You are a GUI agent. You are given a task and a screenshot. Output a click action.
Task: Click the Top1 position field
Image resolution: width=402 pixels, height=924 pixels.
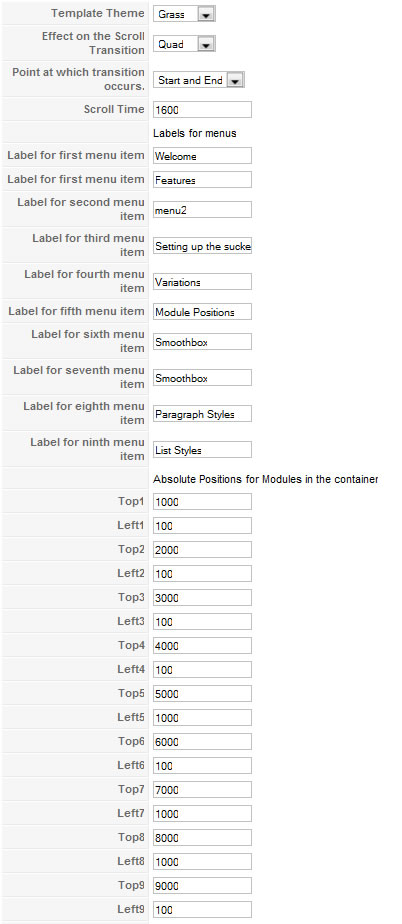coord(202,501)
